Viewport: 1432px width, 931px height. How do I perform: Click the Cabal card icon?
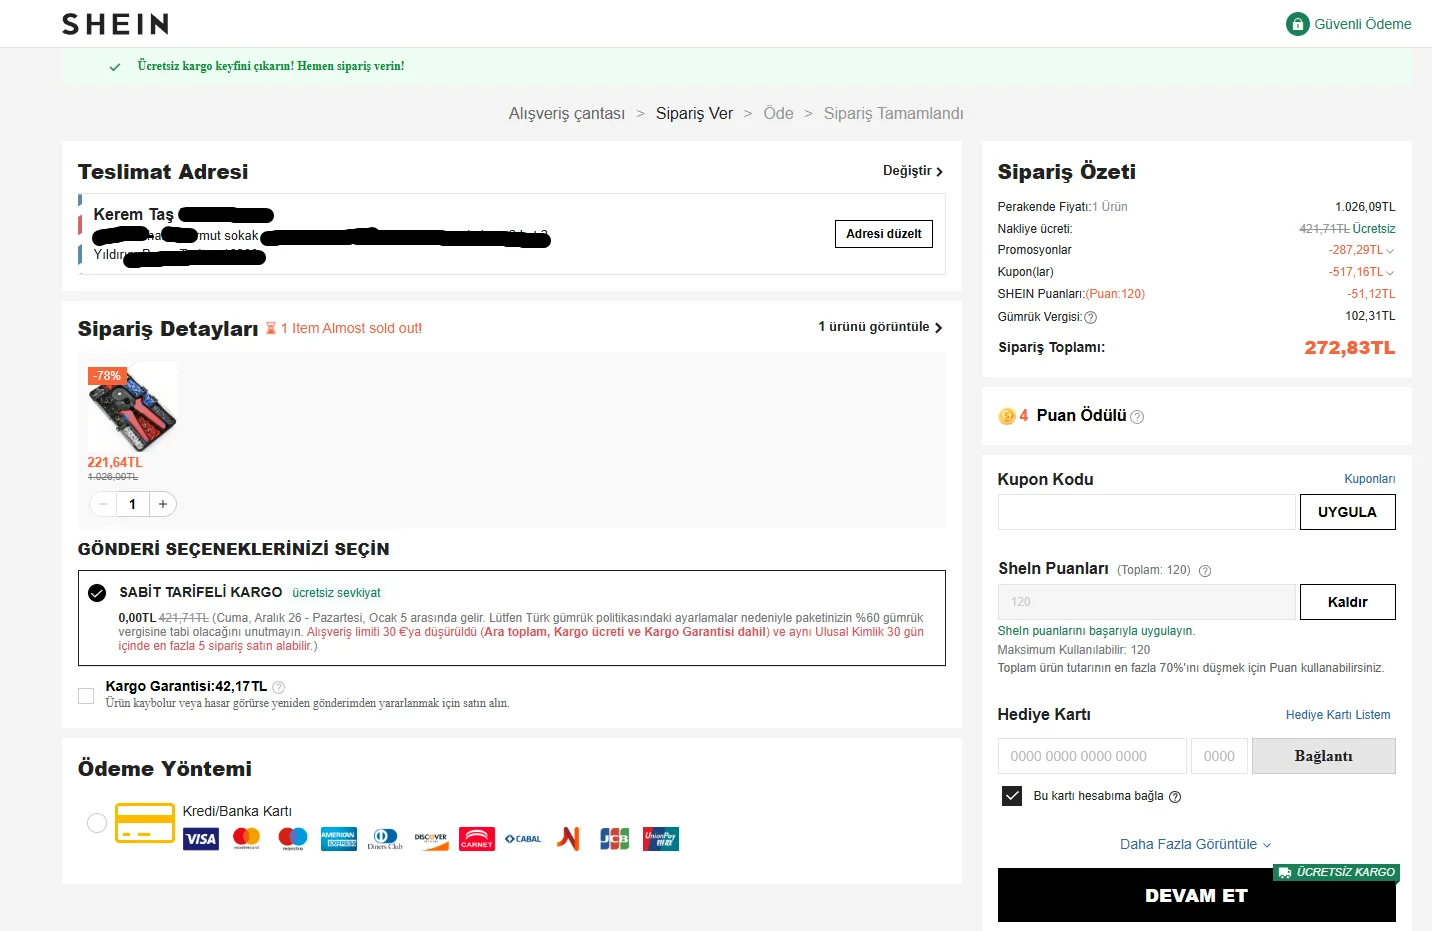pyautogui.click(x=523, y=839)
